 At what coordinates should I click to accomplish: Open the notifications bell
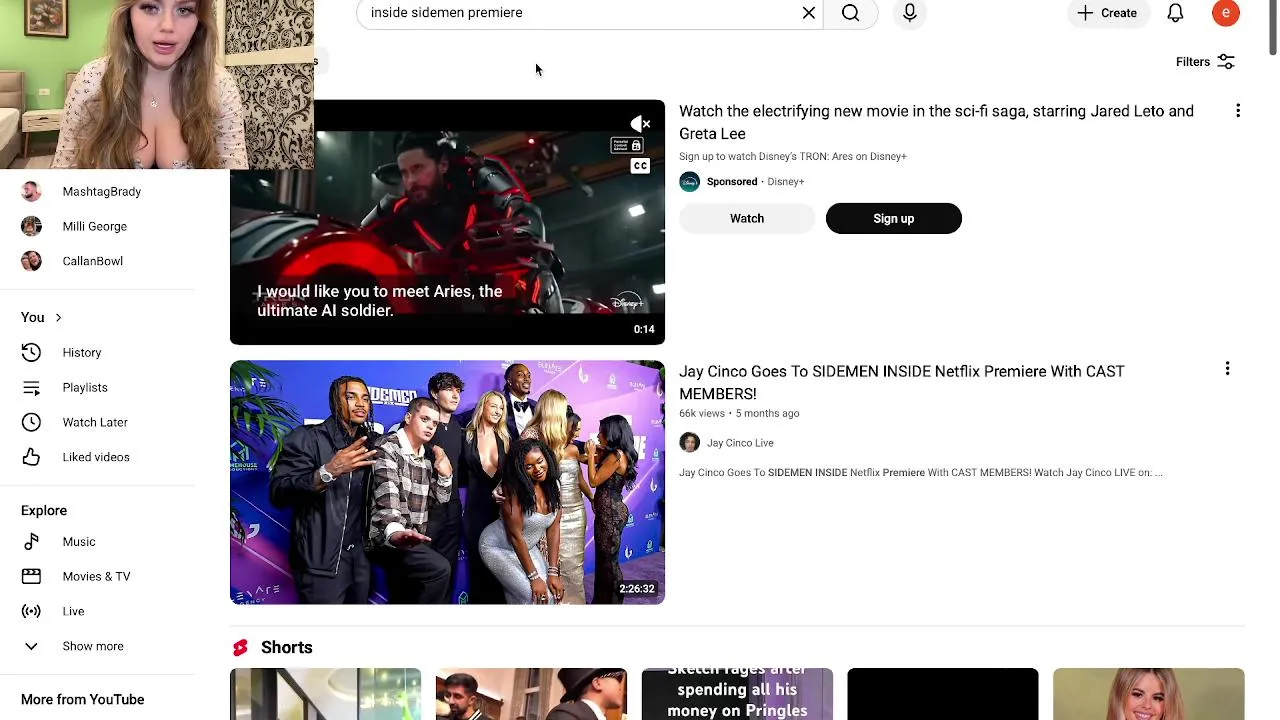[1175, 13]
